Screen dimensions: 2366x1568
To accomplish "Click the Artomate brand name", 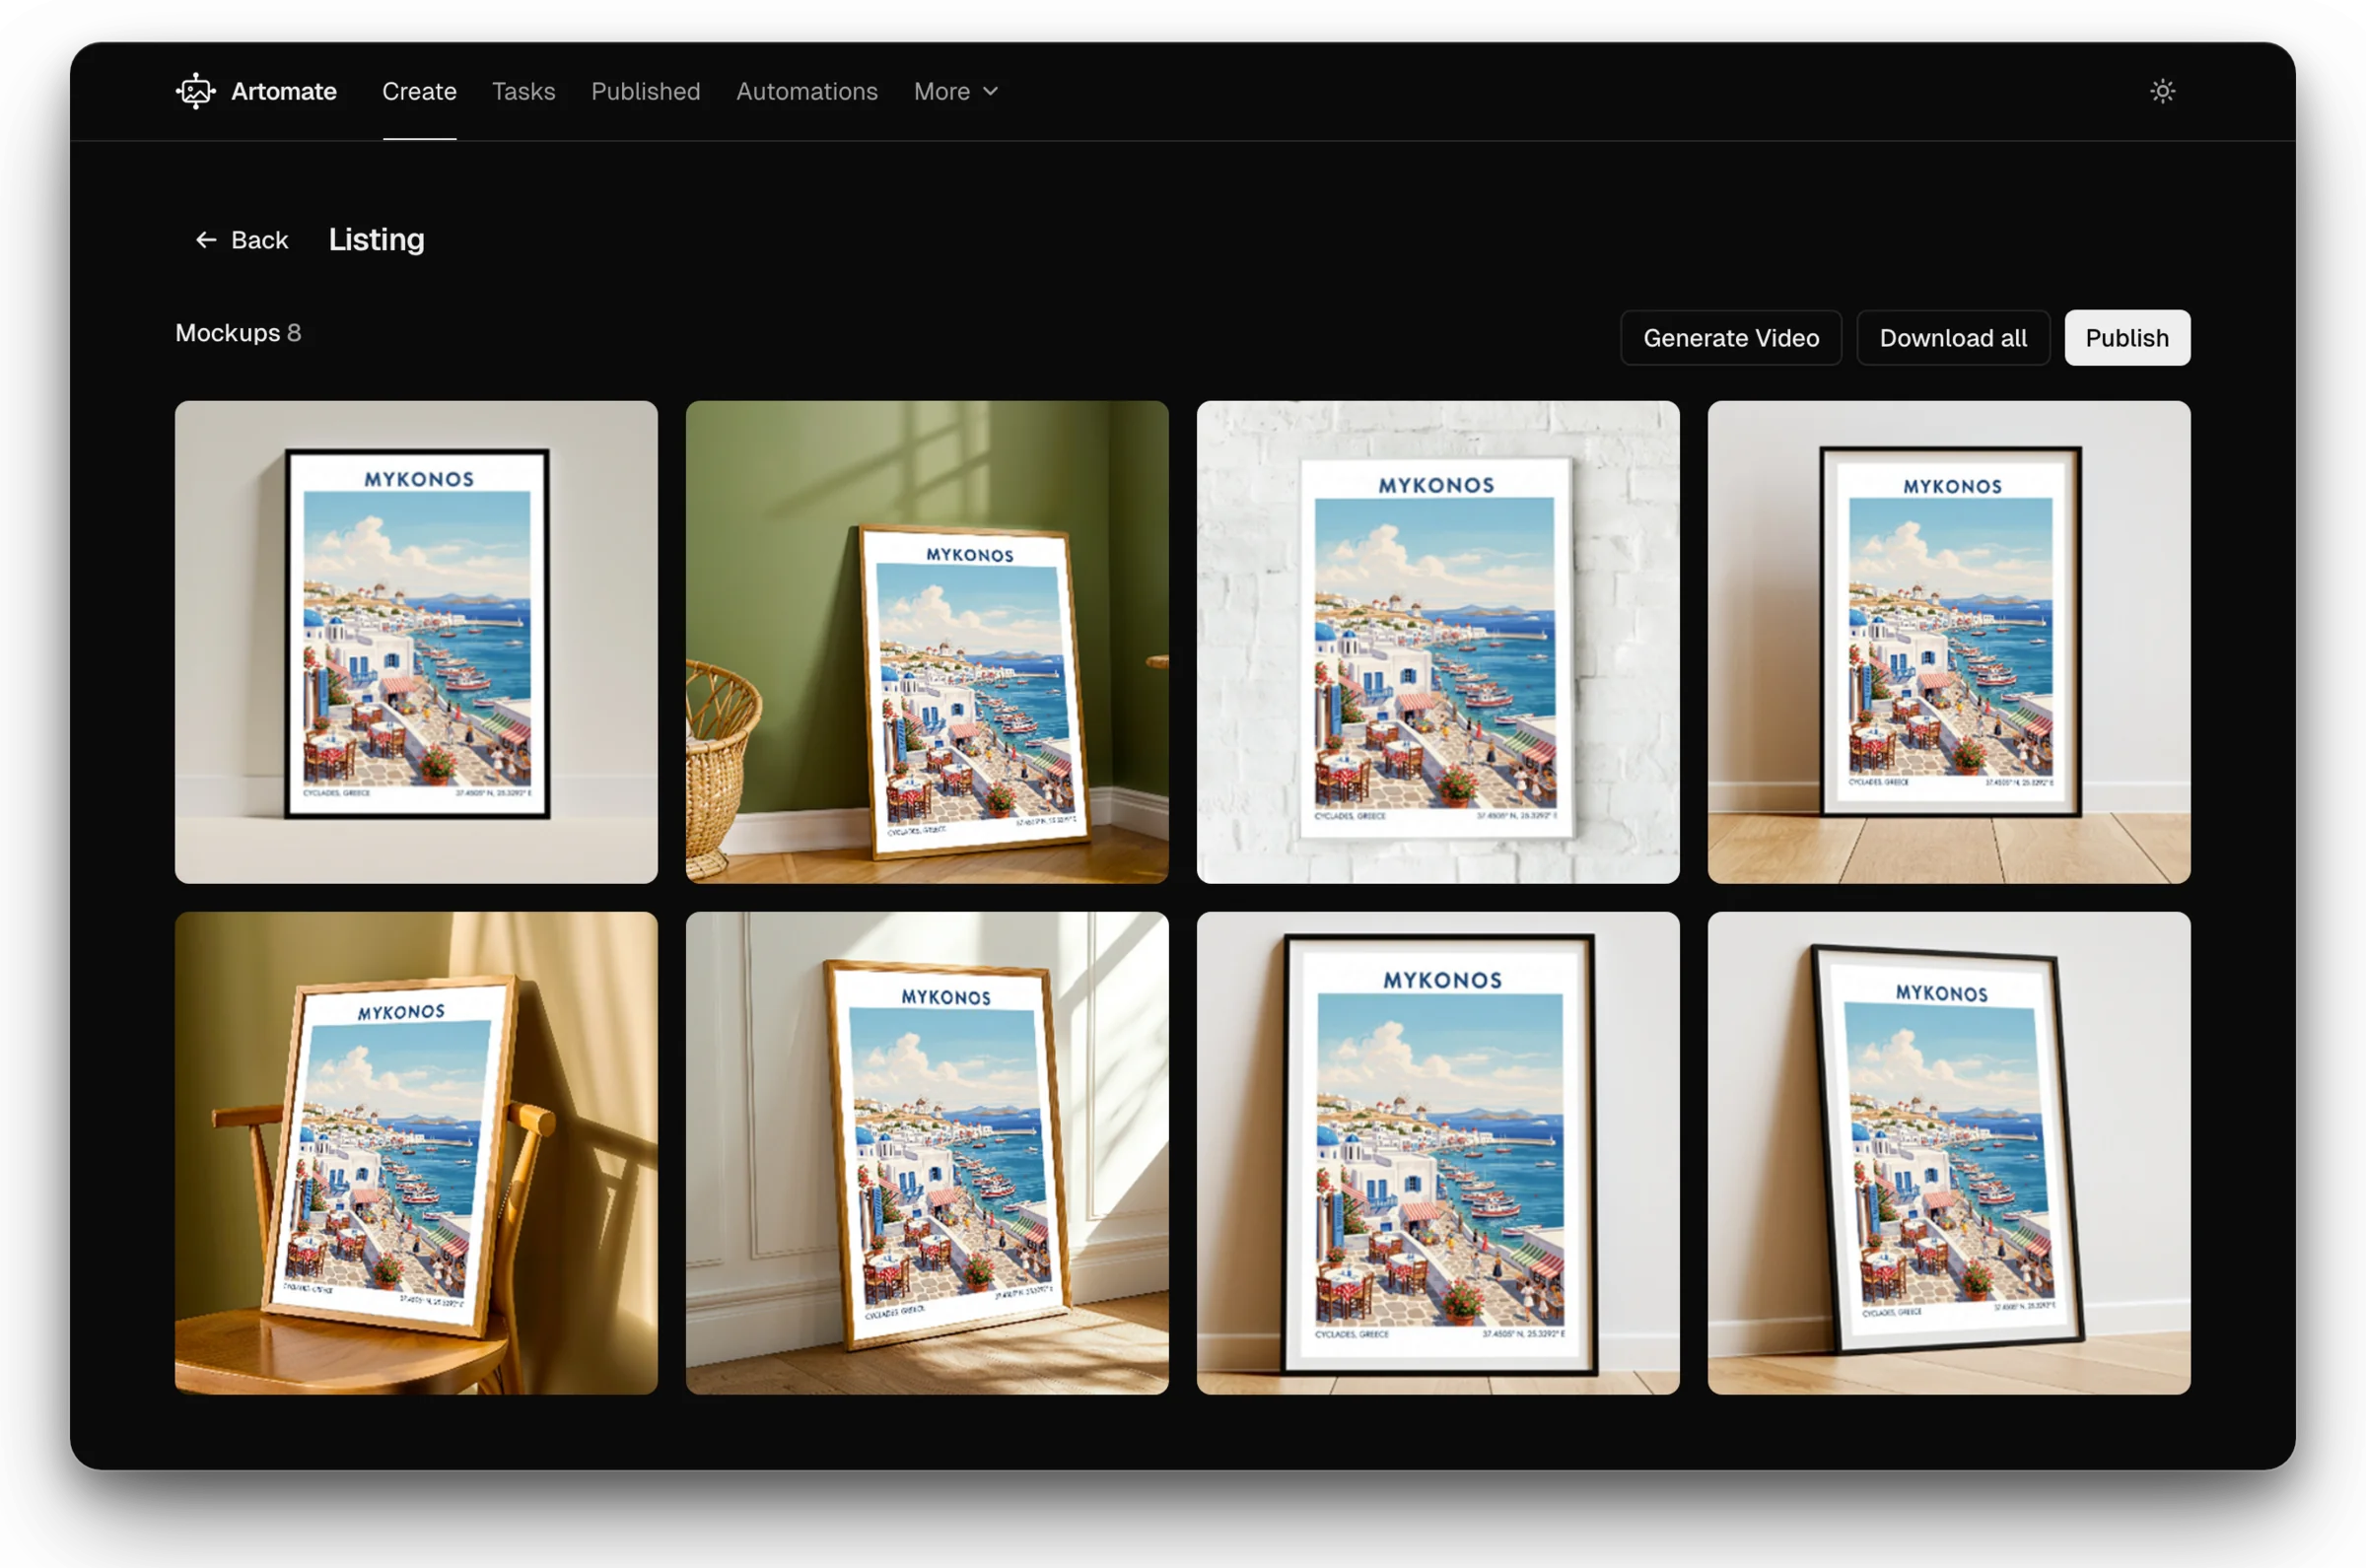I will 283,91.
